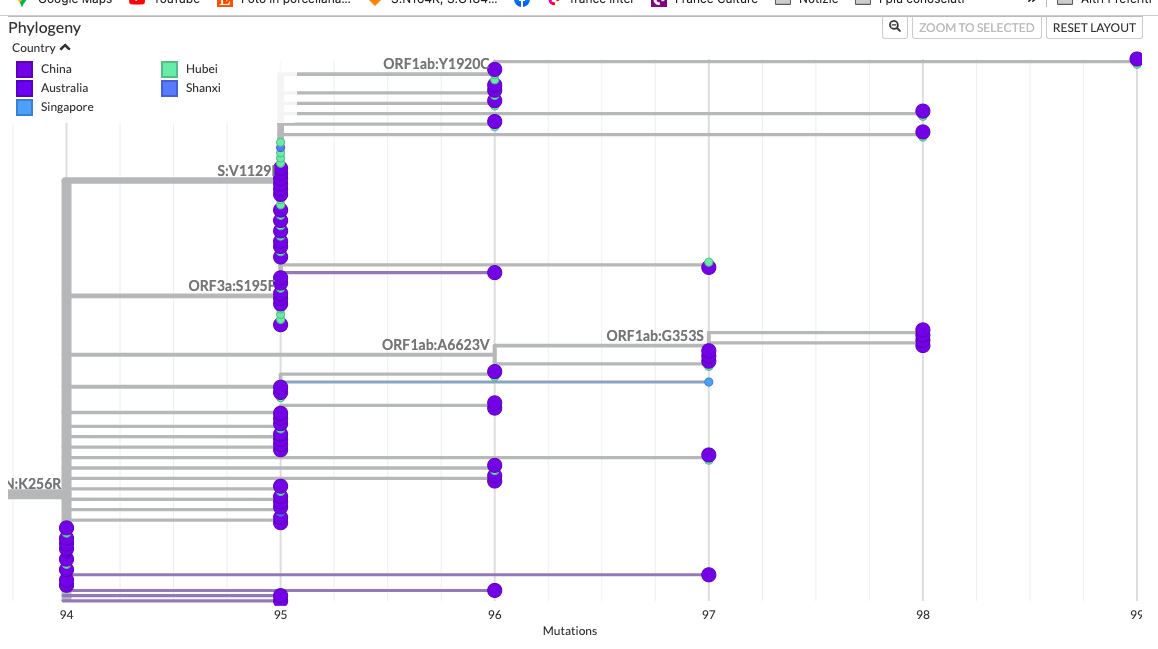Screen dimensions: 1158x649
Task: Open the bookmarks overflow chevron
Action: [x=1032, y=2]
